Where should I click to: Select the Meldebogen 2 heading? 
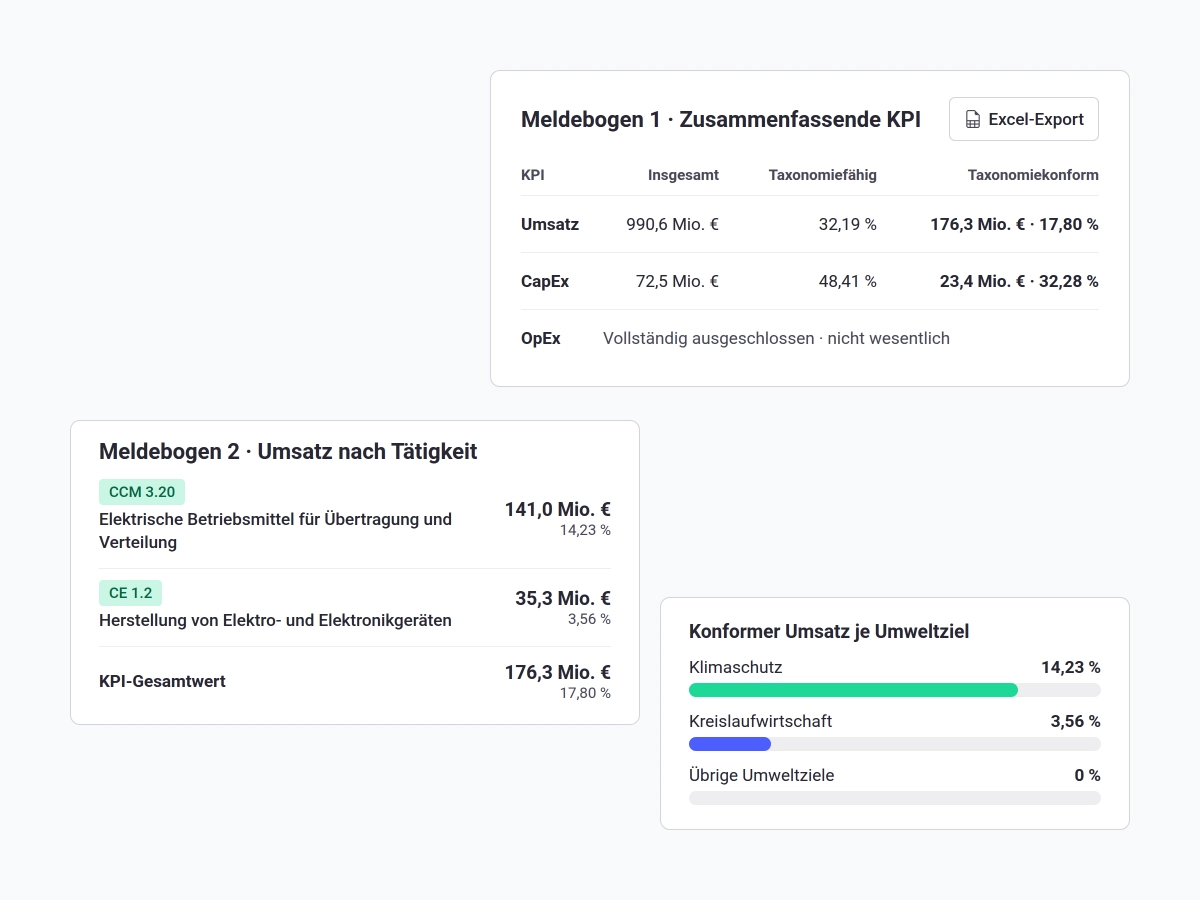288,451
